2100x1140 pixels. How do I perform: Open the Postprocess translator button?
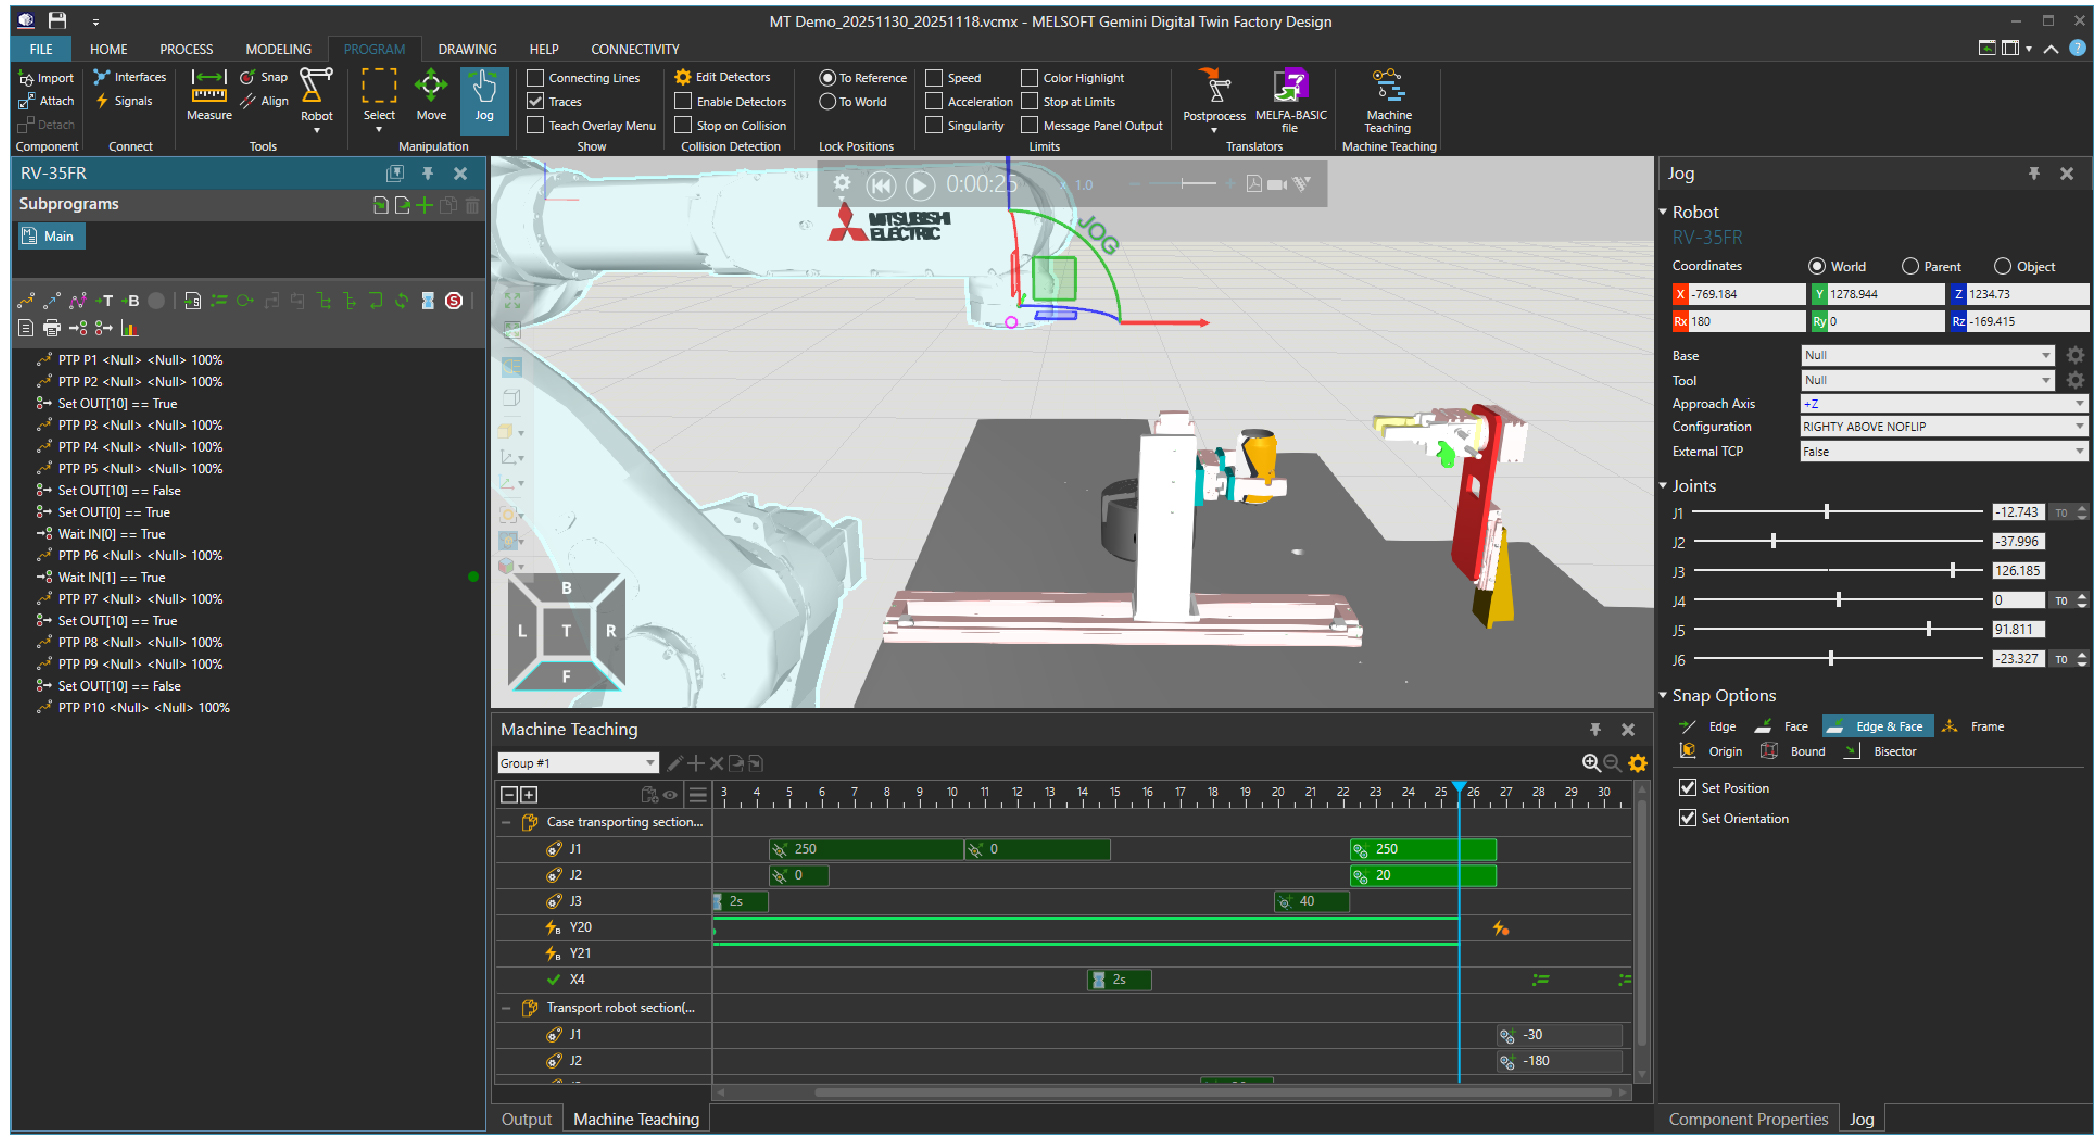click(x=1214, y=100)
